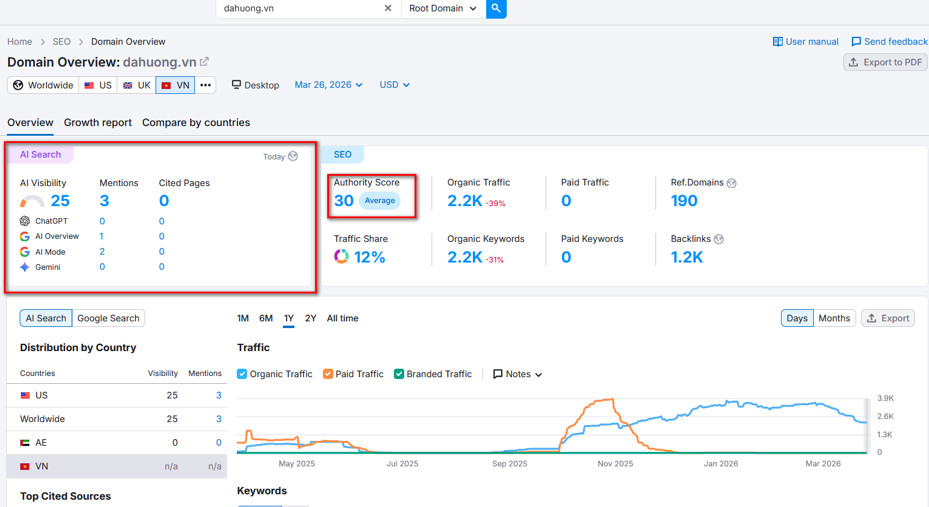Toggle the Paid Traffic checkbox
The width and height of the screenshot is (929, 507).
(328, 374)
